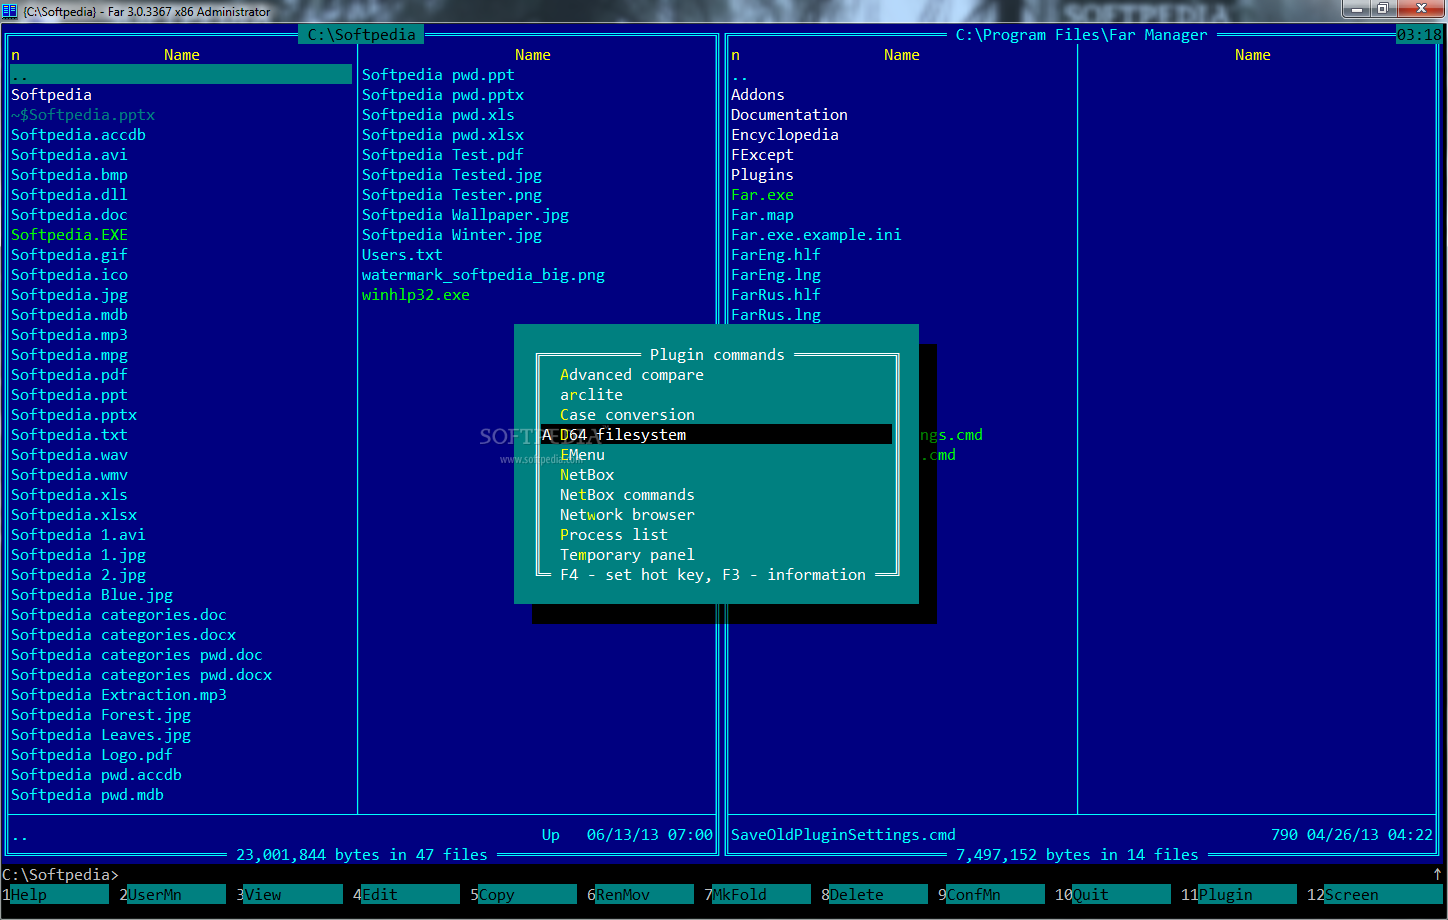The height and width of the screenshot is (920, 1448).
Task: Click the 7 MkFold key bar button
Action: coord(757,895)
